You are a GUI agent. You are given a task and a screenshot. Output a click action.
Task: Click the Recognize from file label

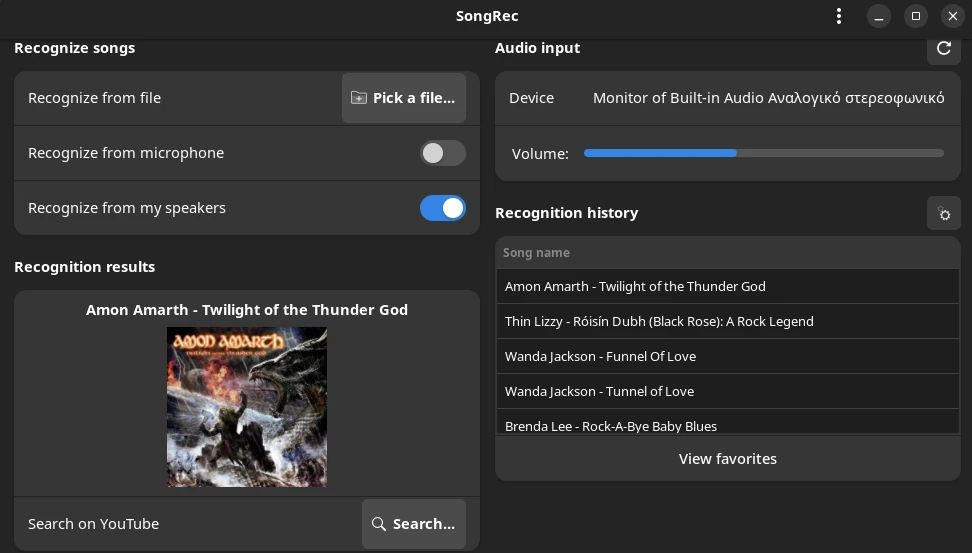[x=94, y=98]
